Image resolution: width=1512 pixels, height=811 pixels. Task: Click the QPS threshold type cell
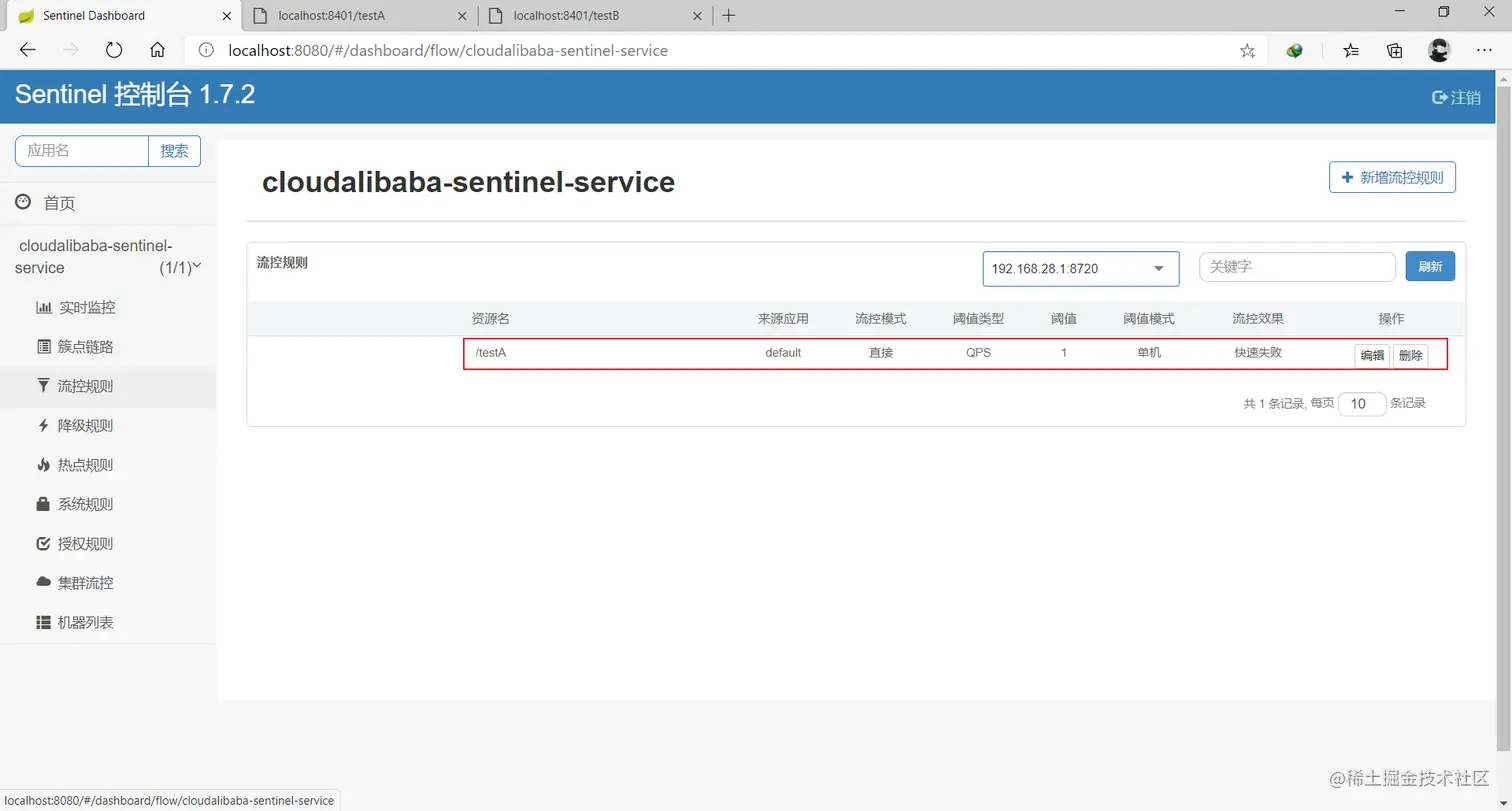[978, 352]
